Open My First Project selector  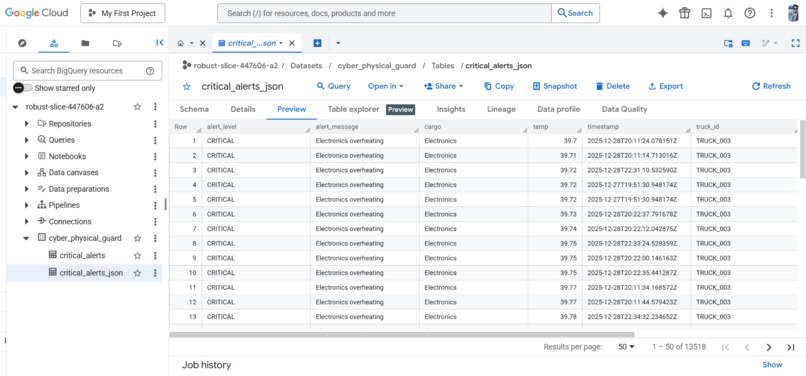(x=123, y=13)
